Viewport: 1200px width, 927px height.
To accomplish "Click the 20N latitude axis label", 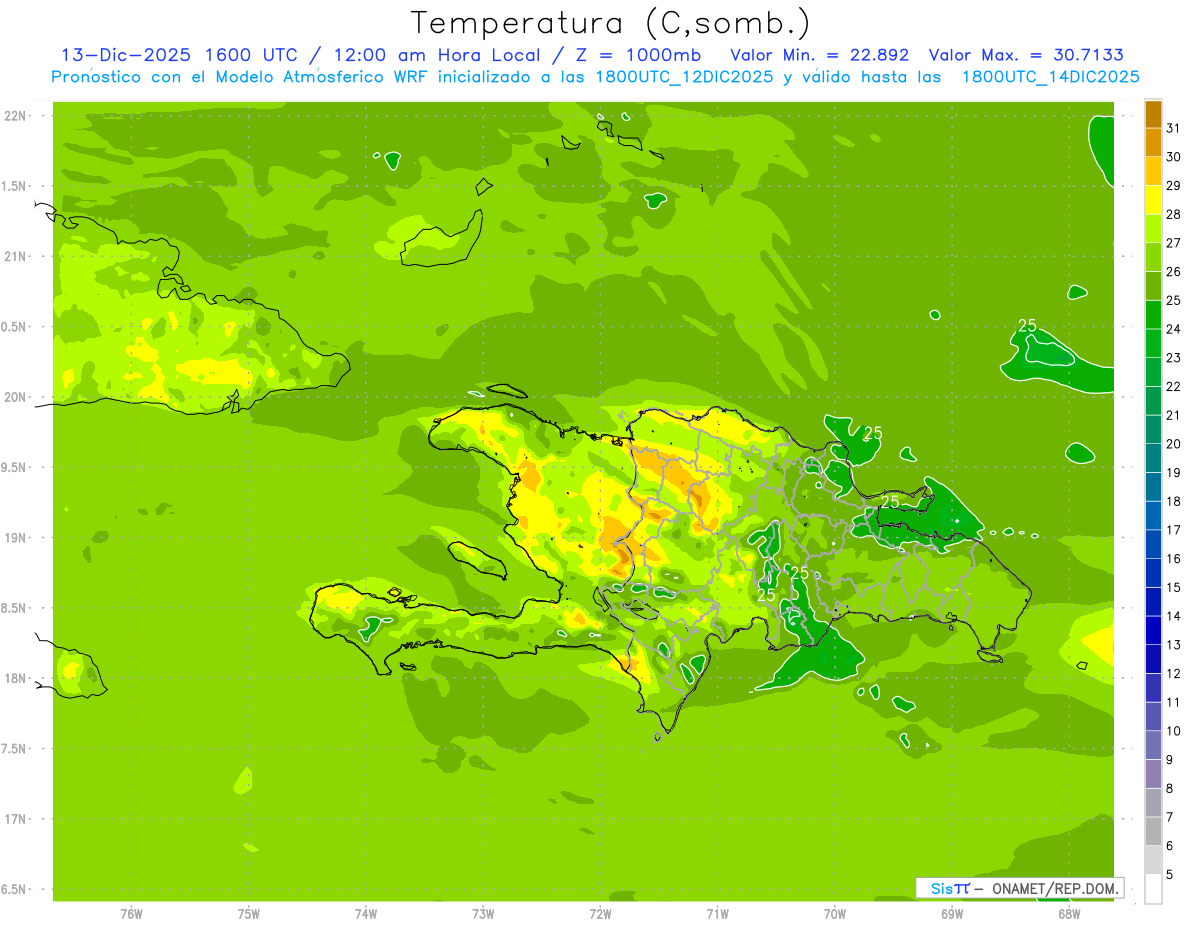I will tap(16, 397).
